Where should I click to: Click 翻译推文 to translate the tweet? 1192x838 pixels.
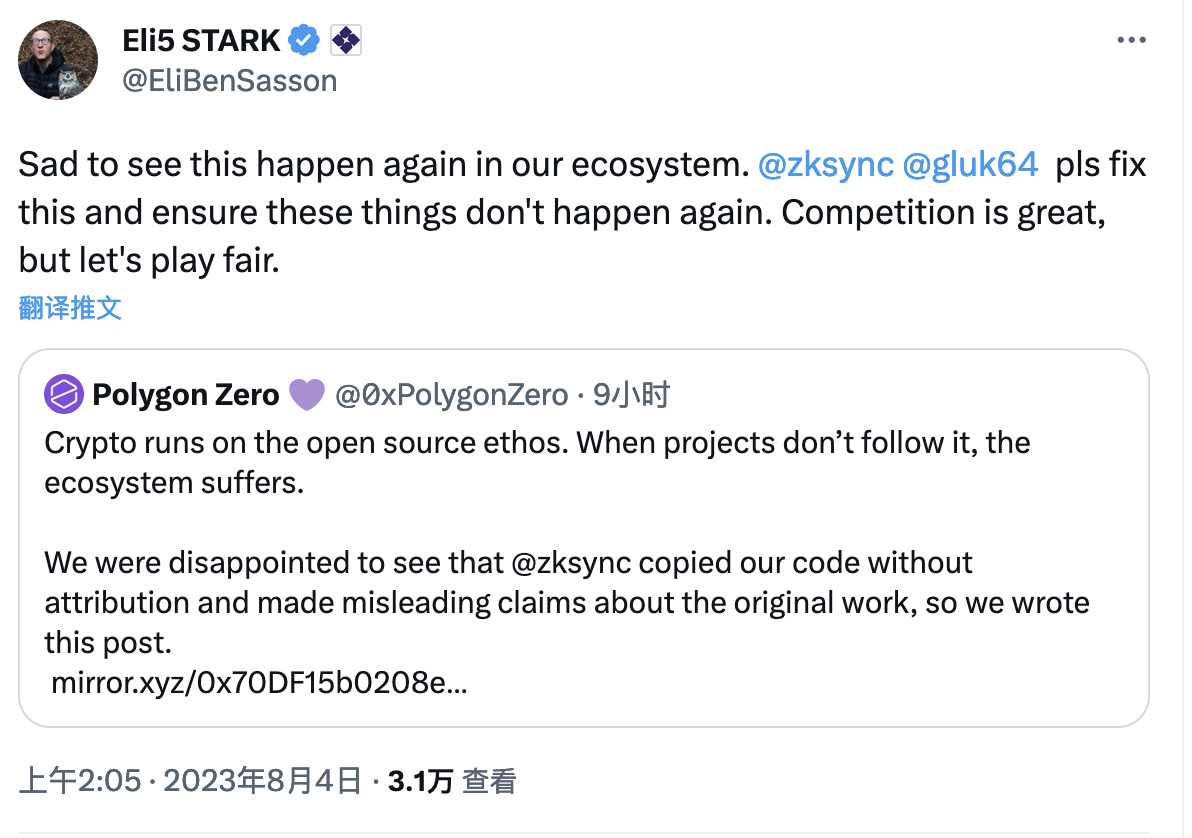tap(70, 308)
